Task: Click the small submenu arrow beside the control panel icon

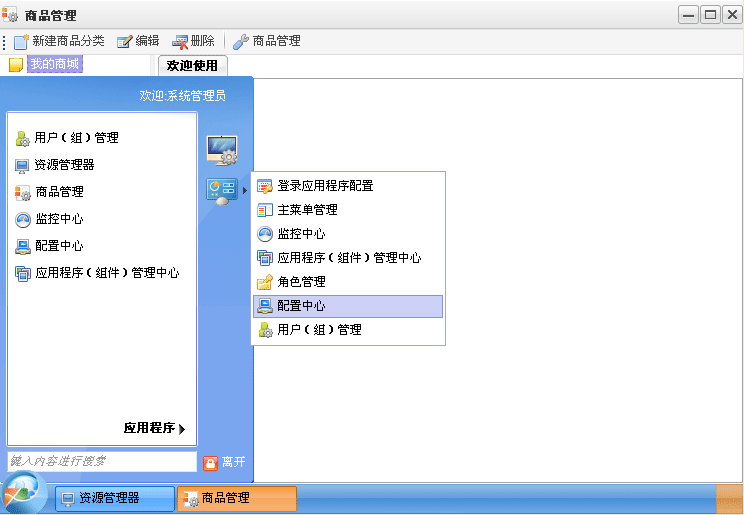Action: point(245,191)
